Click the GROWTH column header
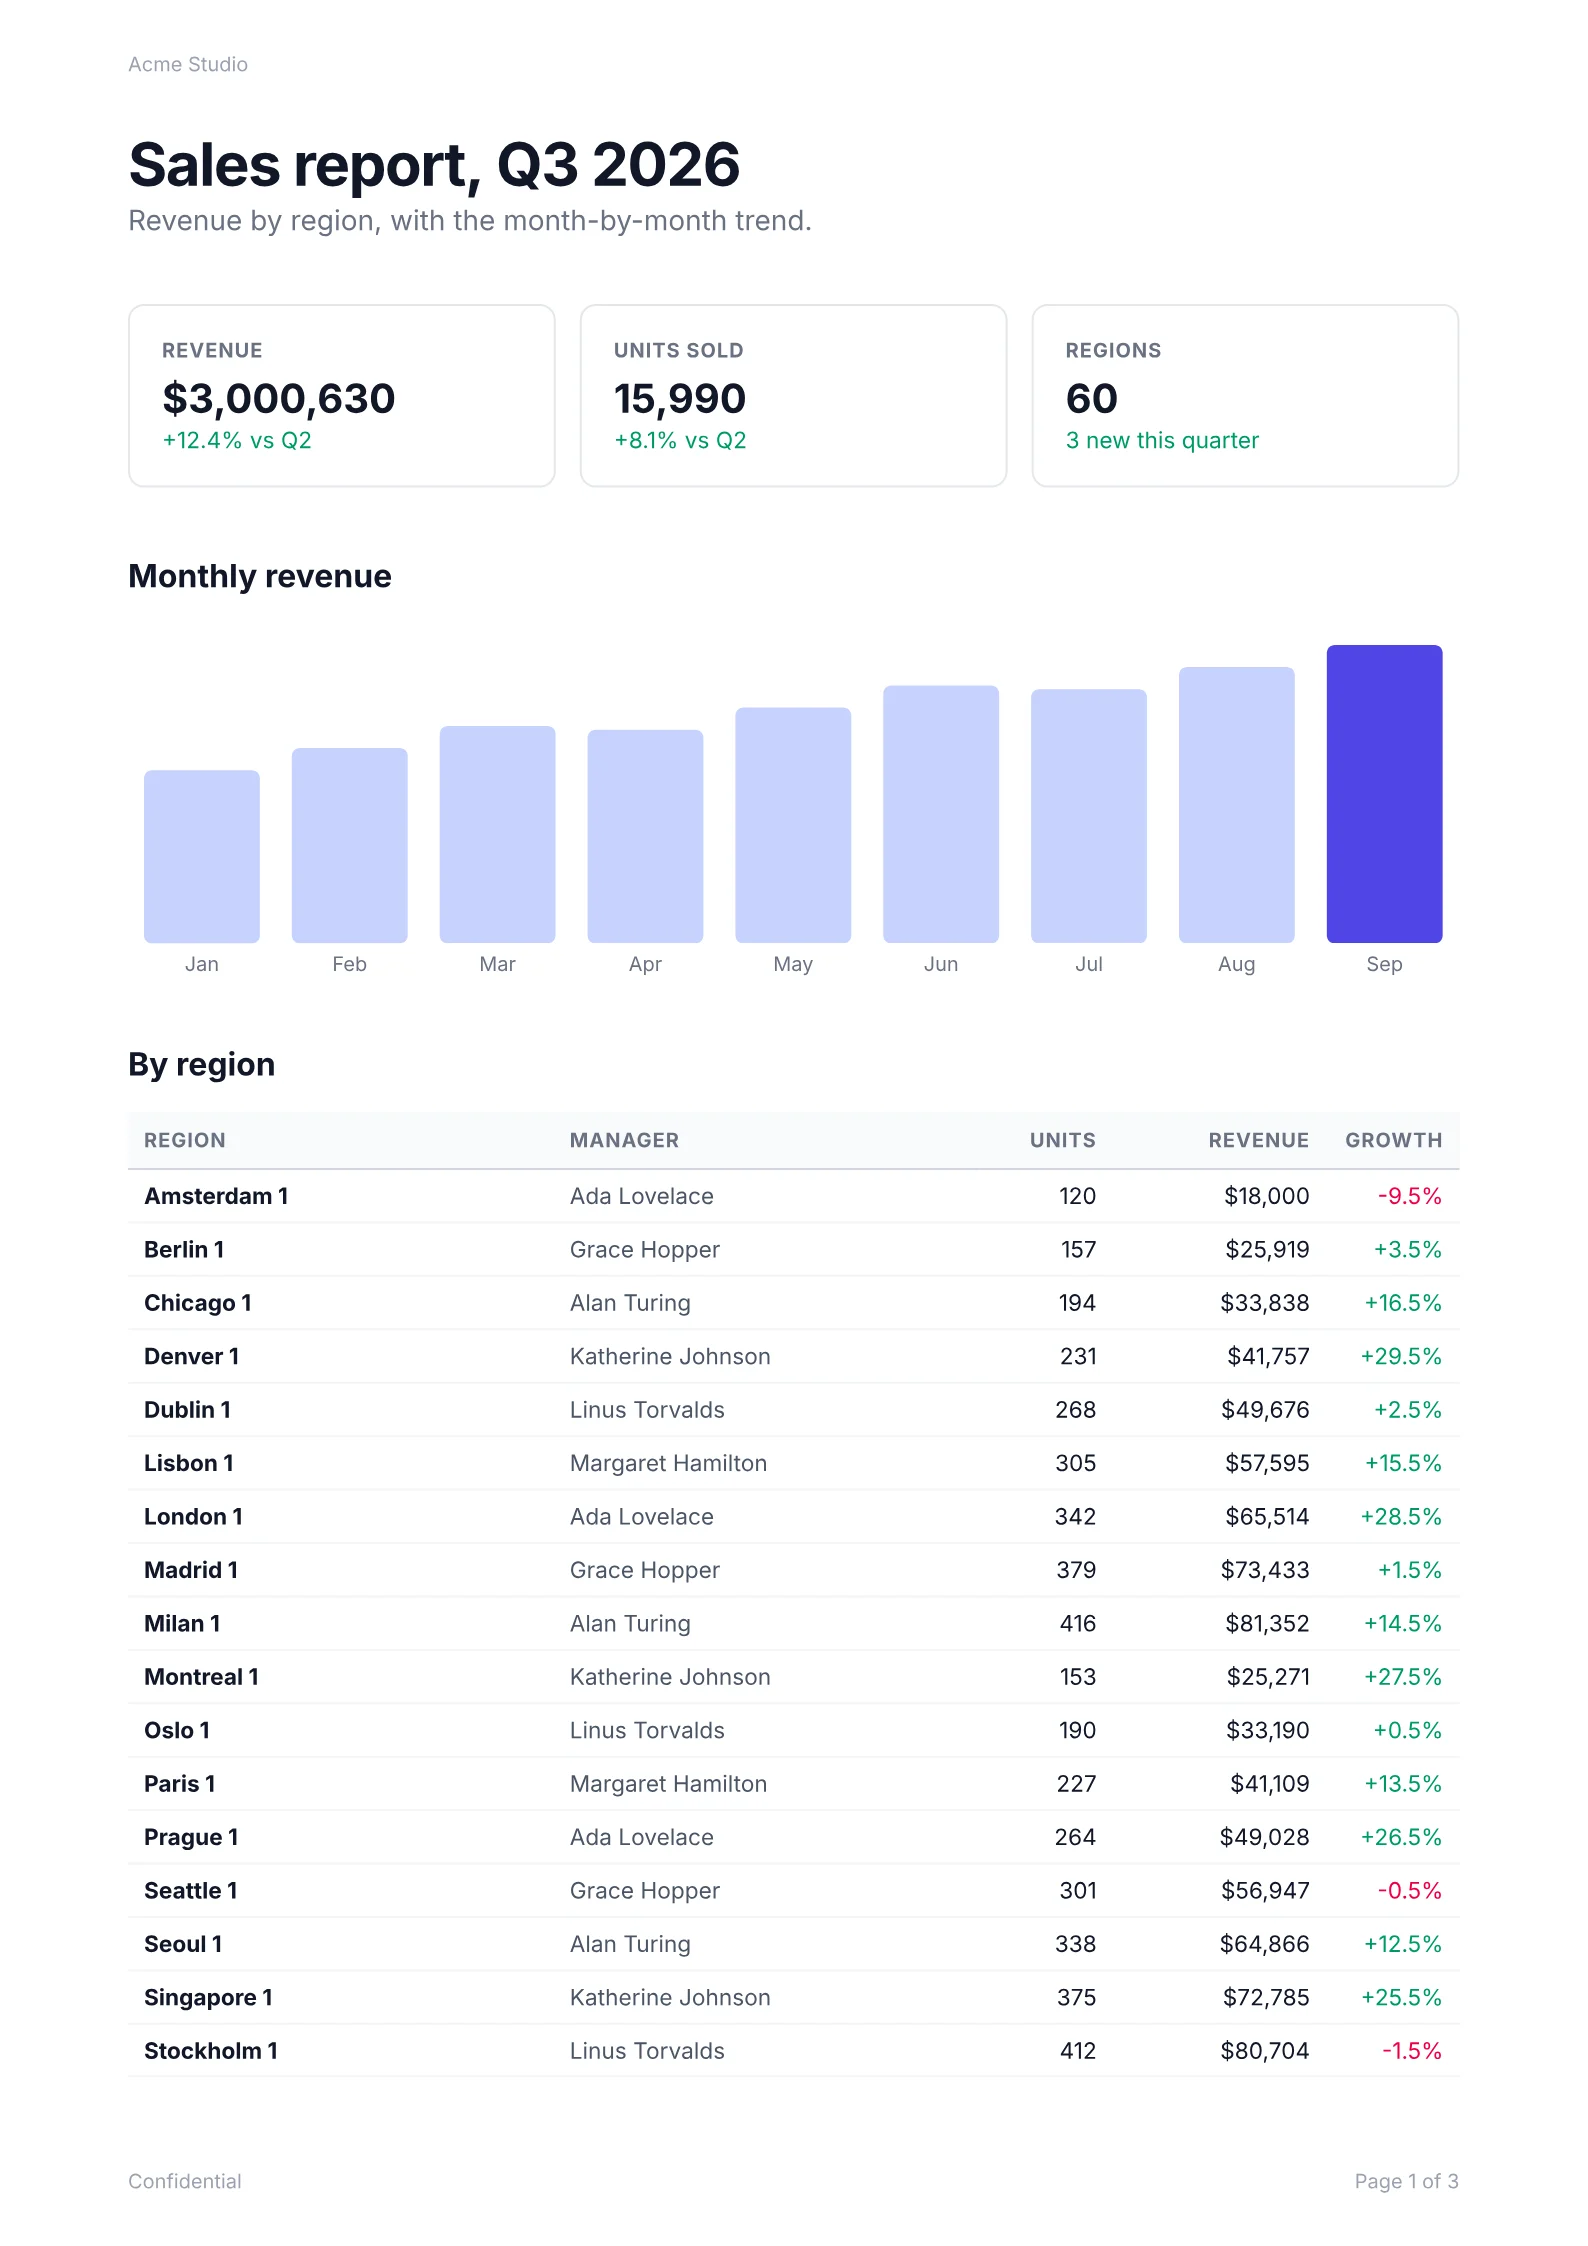1588x2246 pixels. [1394, 1140]
